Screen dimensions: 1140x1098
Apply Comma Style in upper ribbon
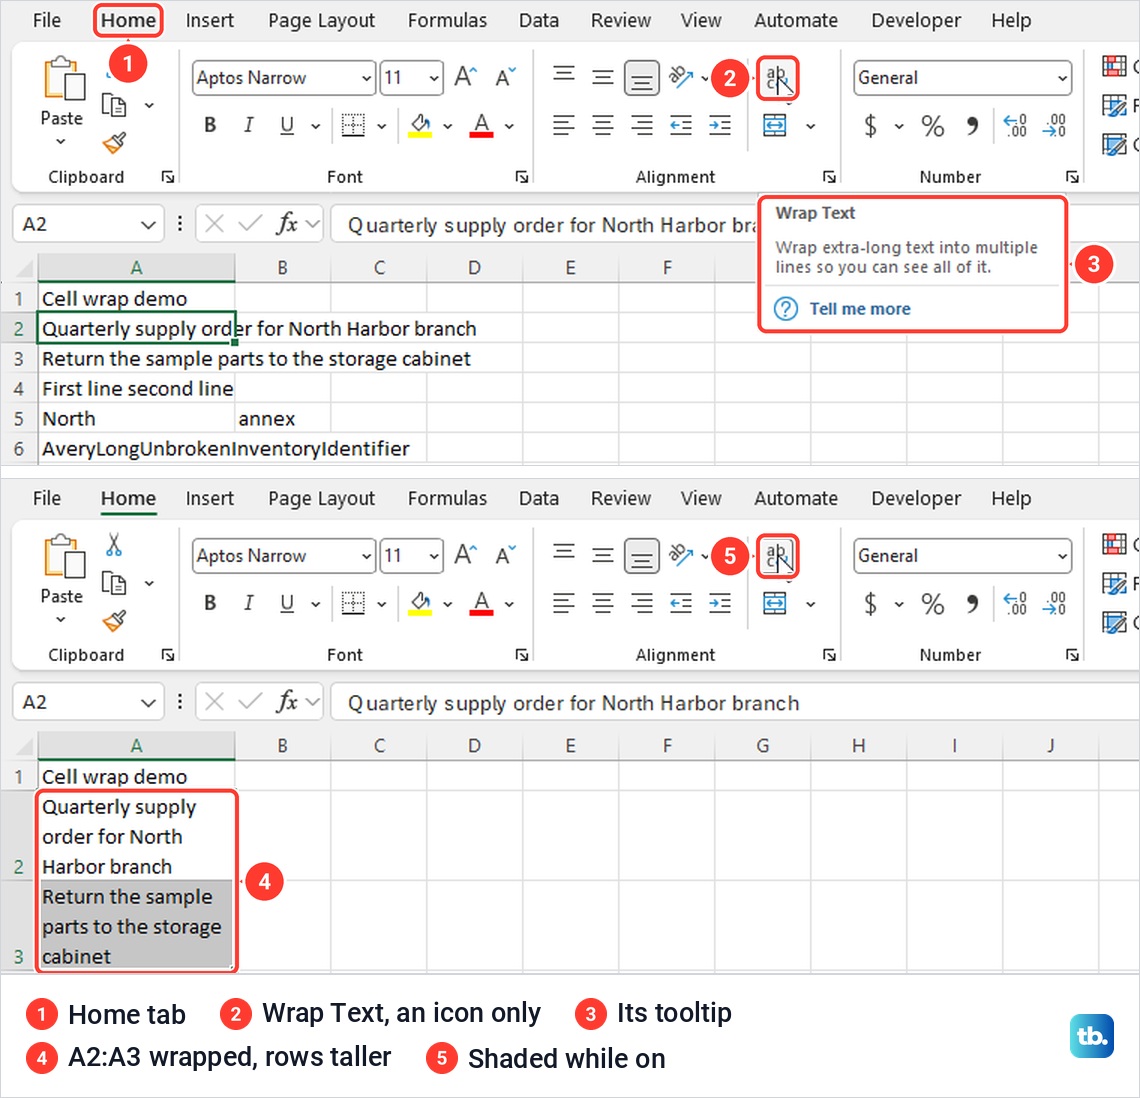(x=972, y=126)
